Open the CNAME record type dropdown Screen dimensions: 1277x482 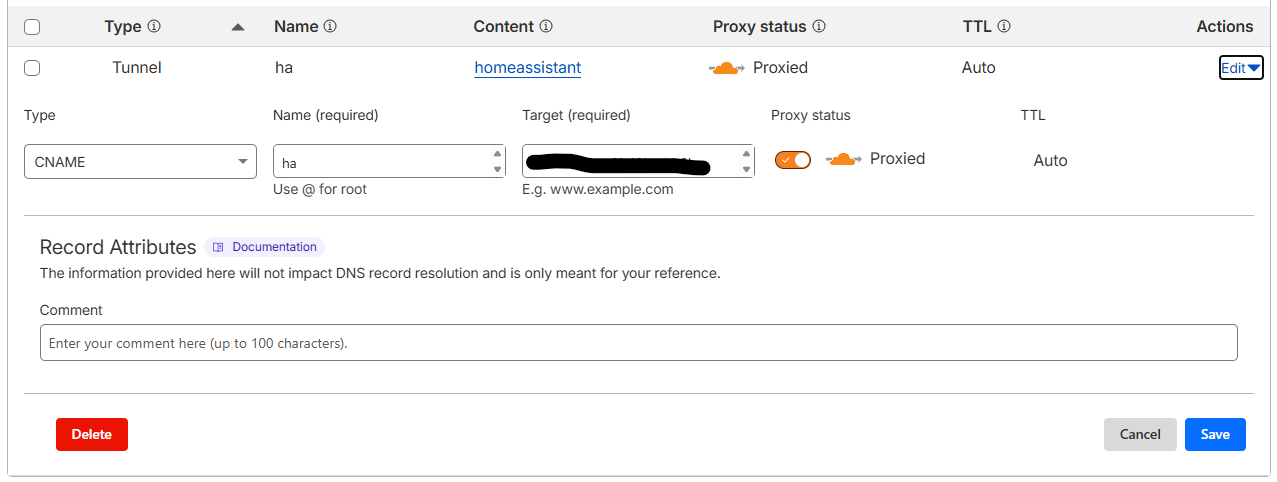pos(140,161)
